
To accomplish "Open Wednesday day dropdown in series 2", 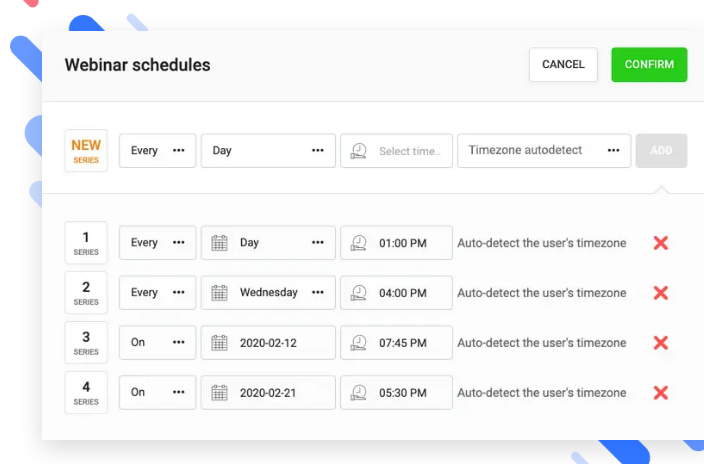I will point(280,293).
